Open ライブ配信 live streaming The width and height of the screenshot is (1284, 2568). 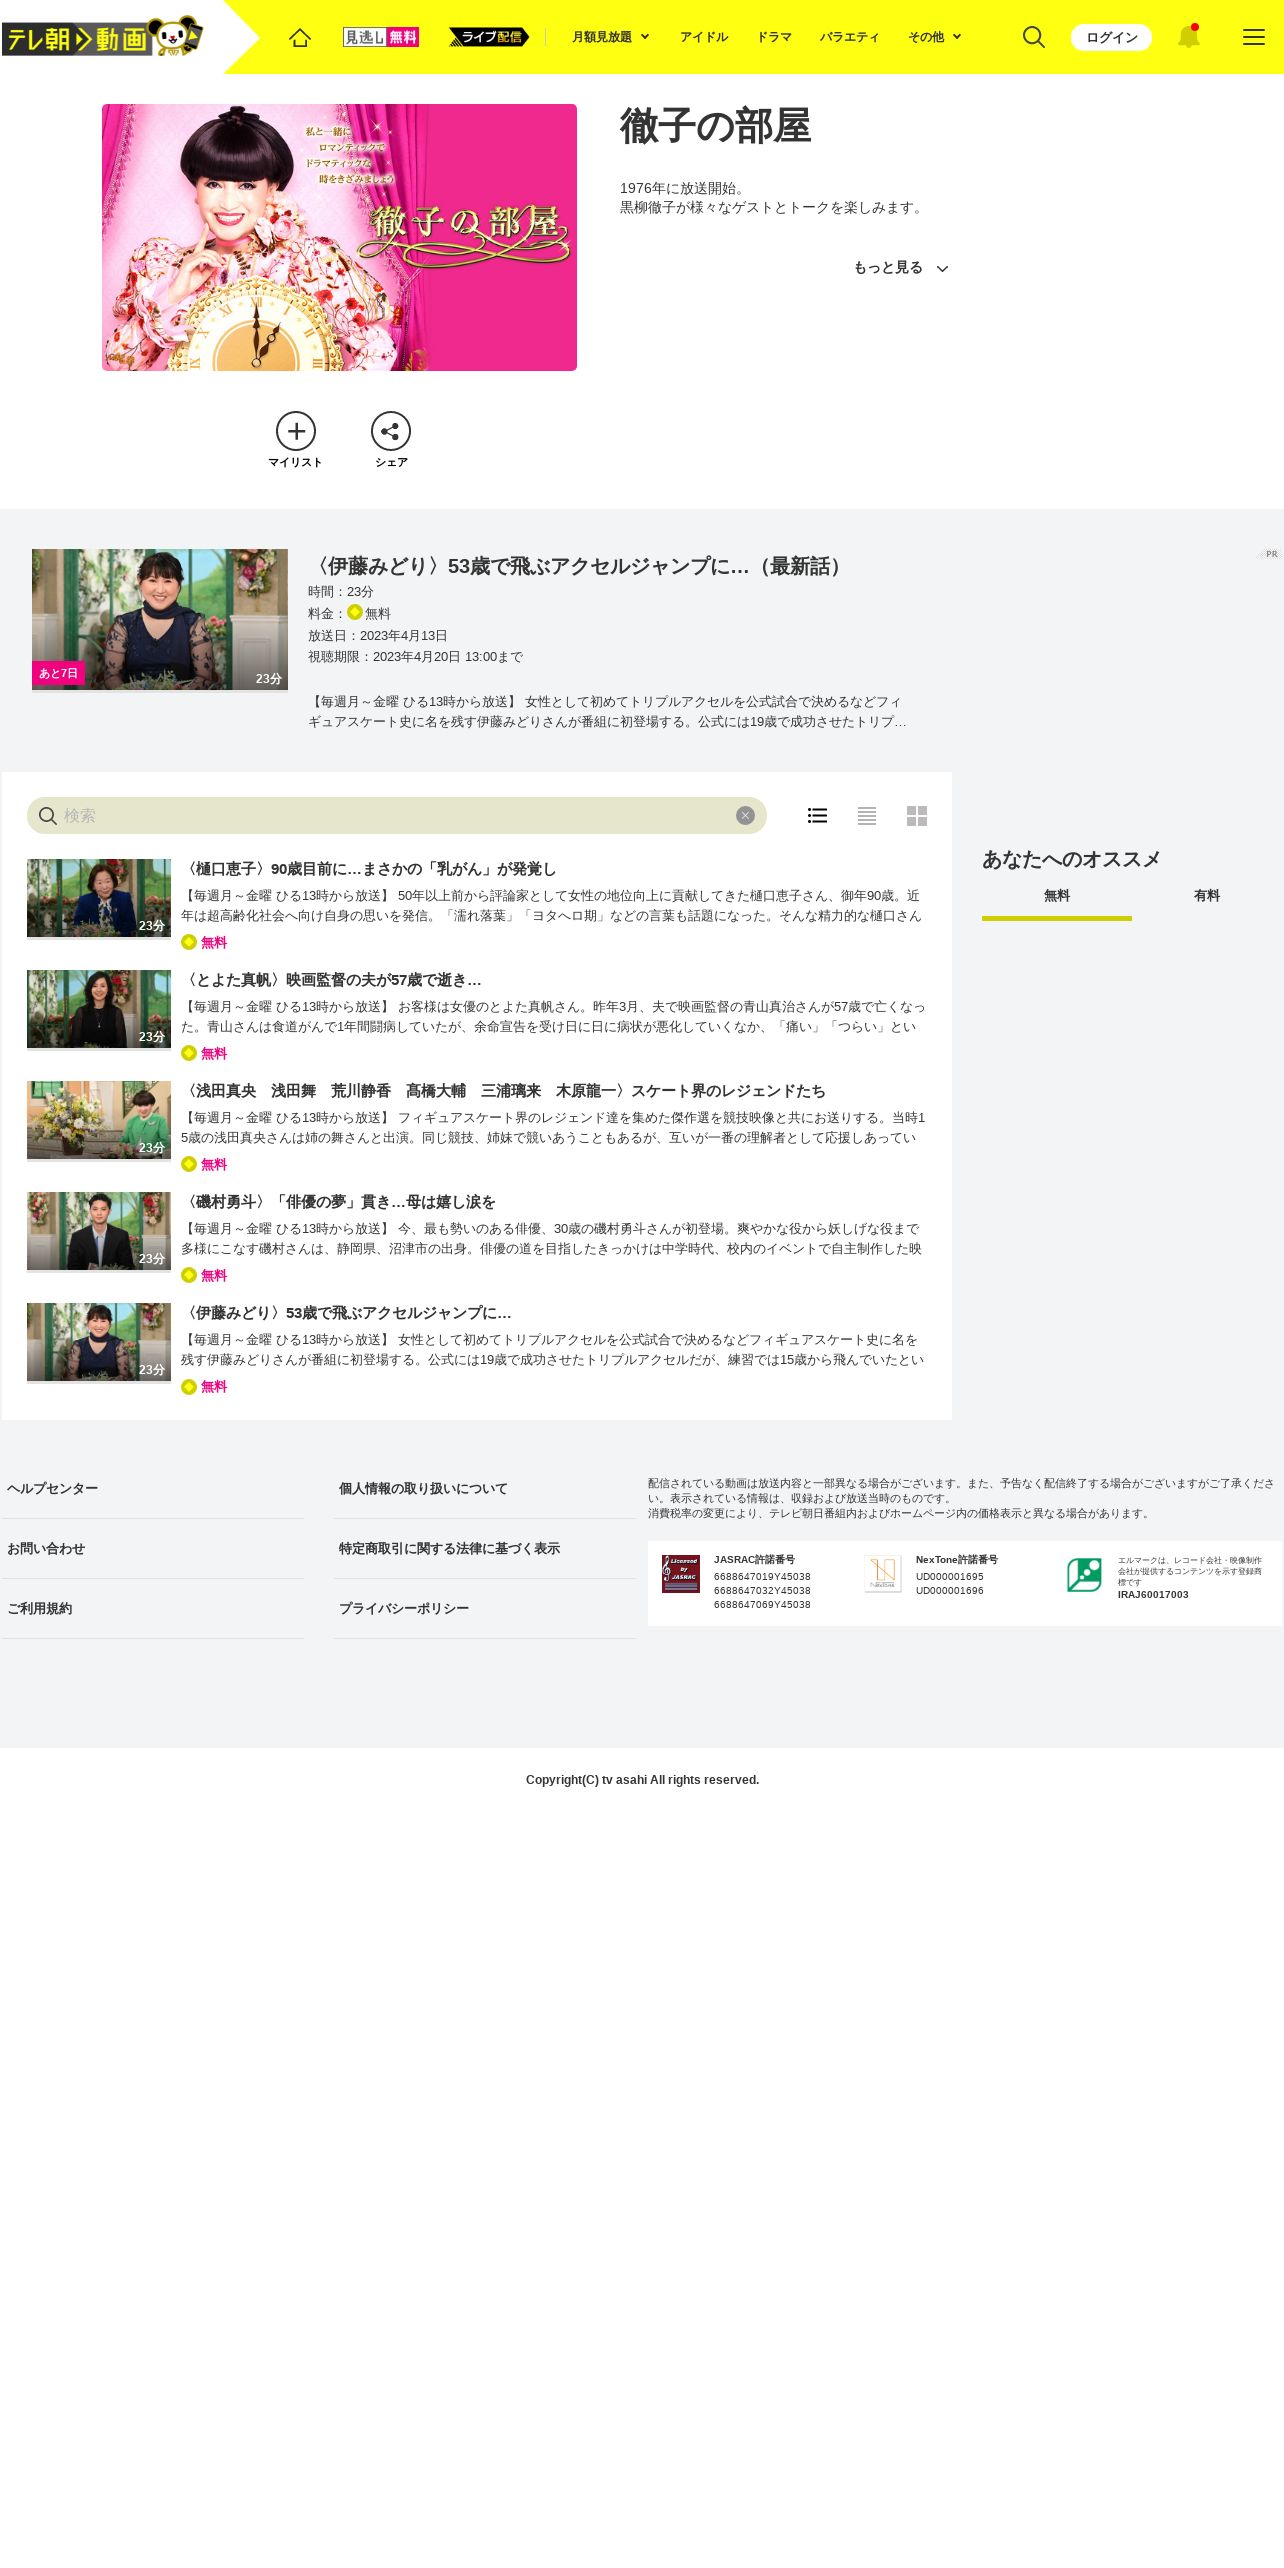488,37
